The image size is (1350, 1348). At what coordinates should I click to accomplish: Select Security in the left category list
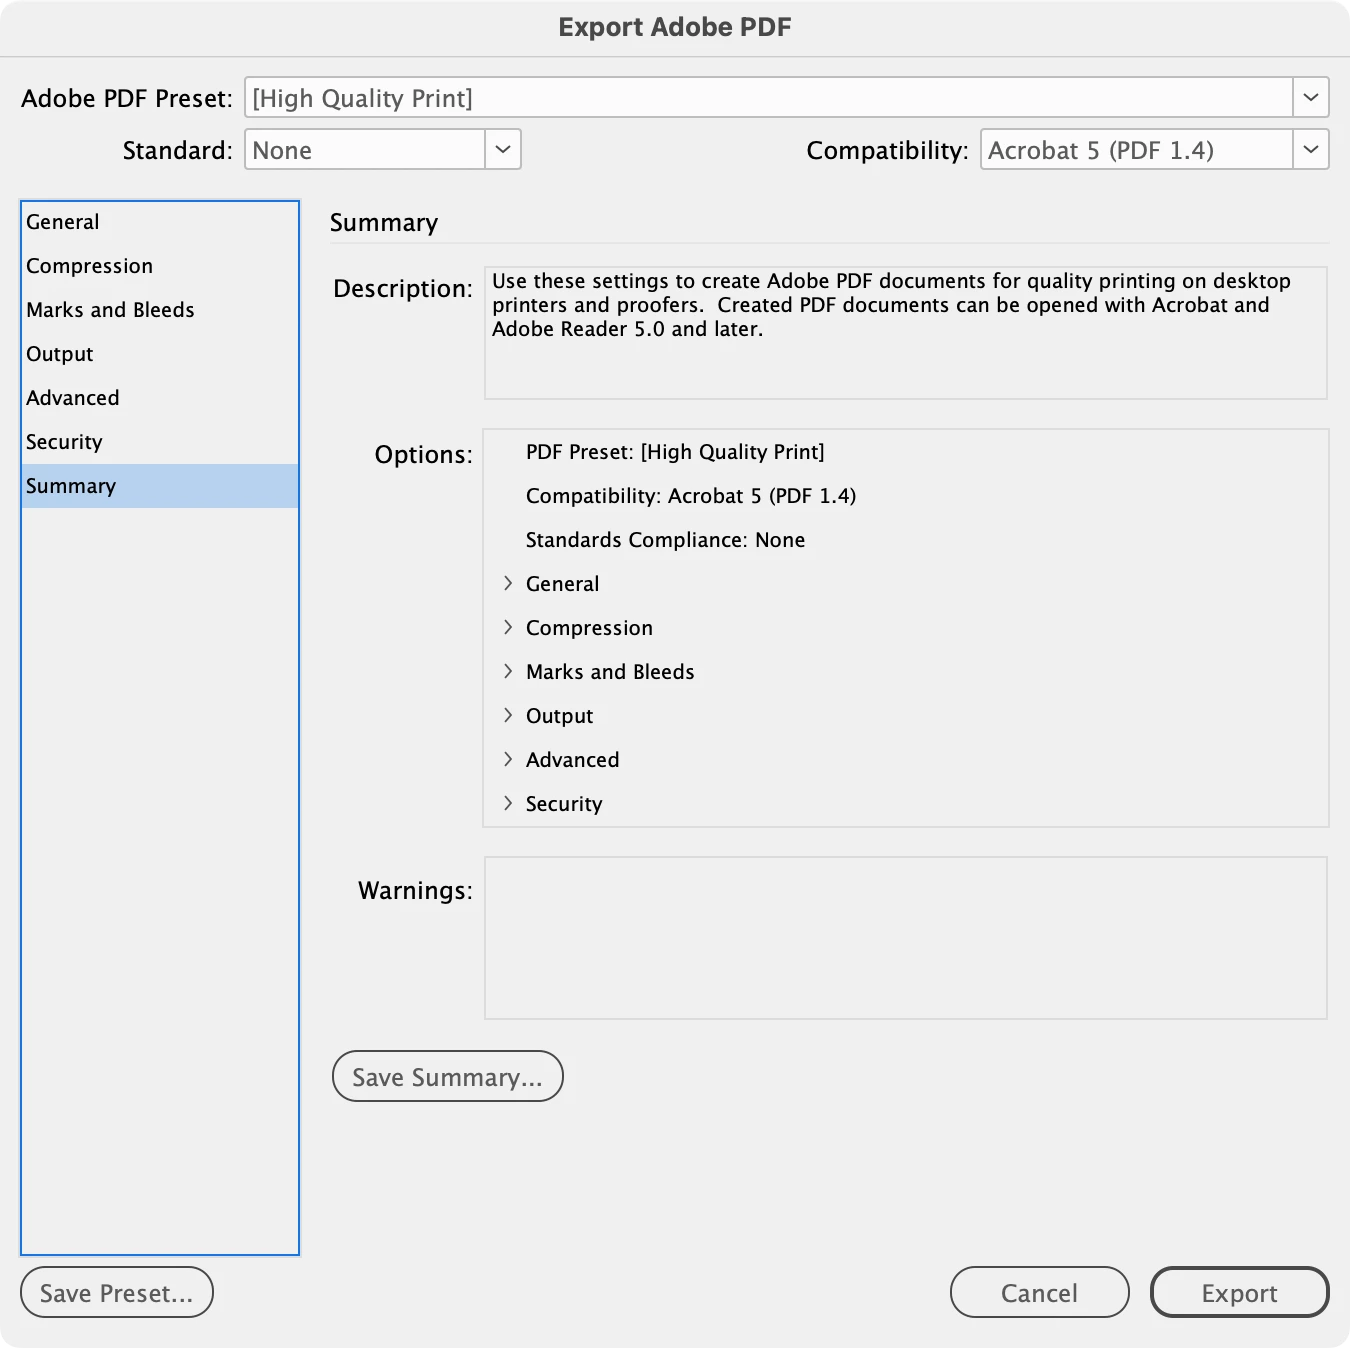(x=160, y=442)
